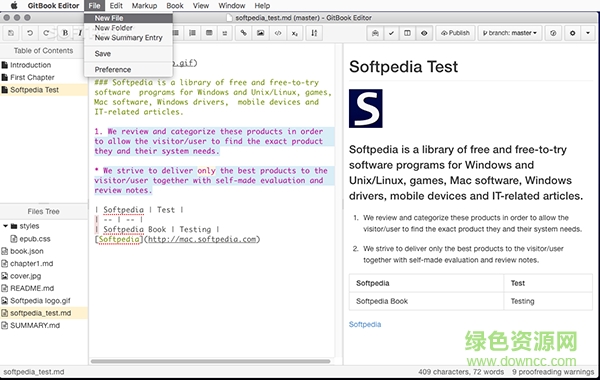Open the glossary book icon
600x380 pixels.
point(375,33)
